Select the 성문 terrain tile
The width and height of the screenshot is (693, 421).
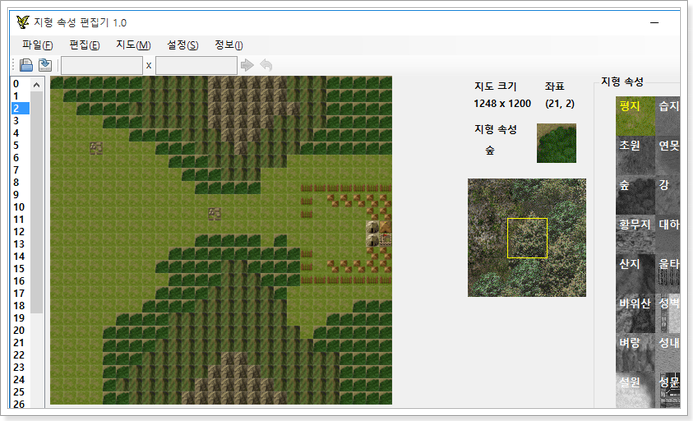[667, 390]
